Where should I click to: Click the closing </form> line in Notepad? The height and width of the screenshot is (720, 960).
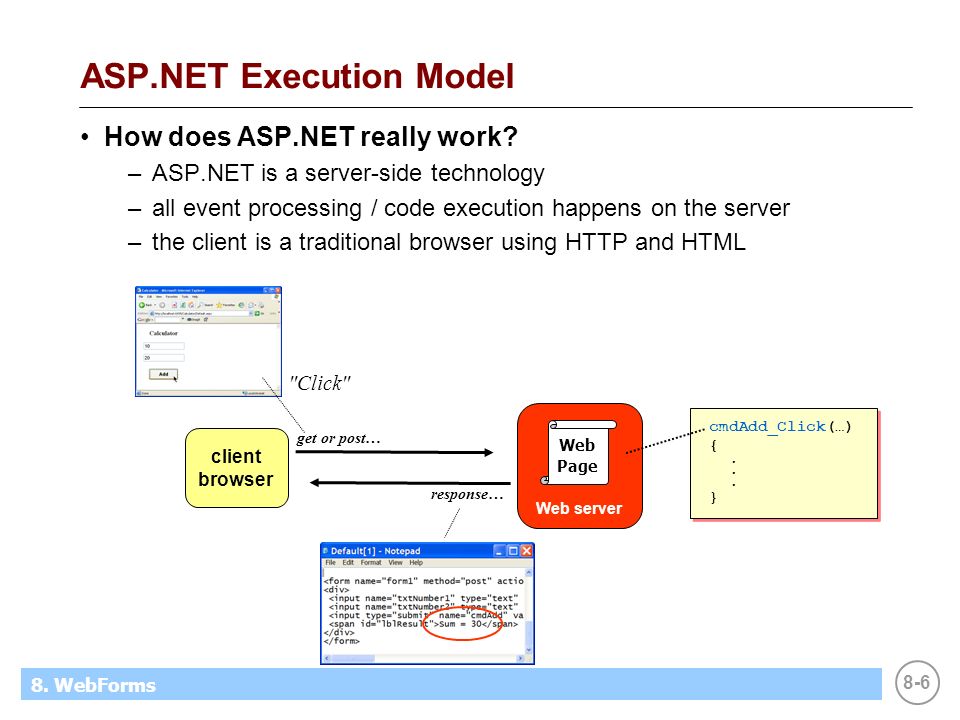342,641
